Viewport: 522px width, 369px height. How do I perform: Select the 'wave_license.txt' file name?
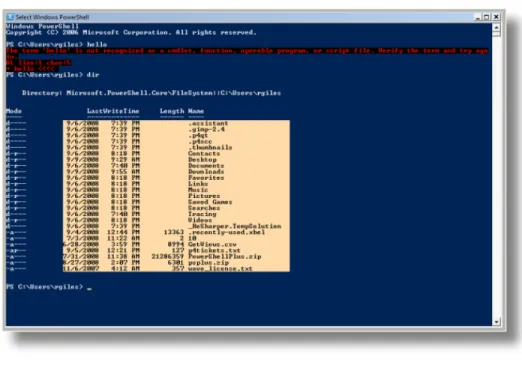(220, 268)
